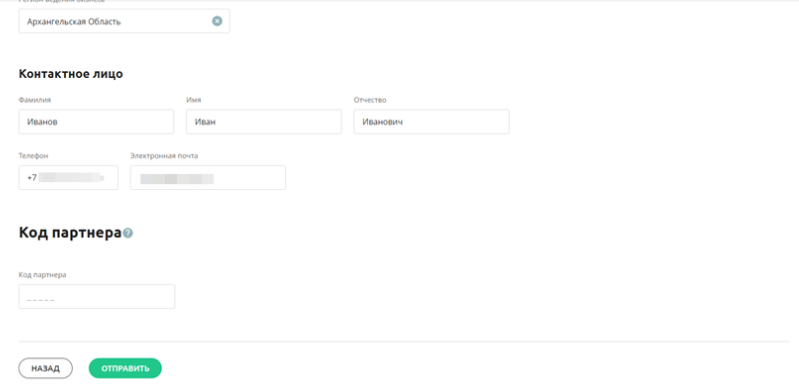Click the Телефон input starting with +7
The image size is (799, 389).
pyautogui.click(x=68, y=177)
